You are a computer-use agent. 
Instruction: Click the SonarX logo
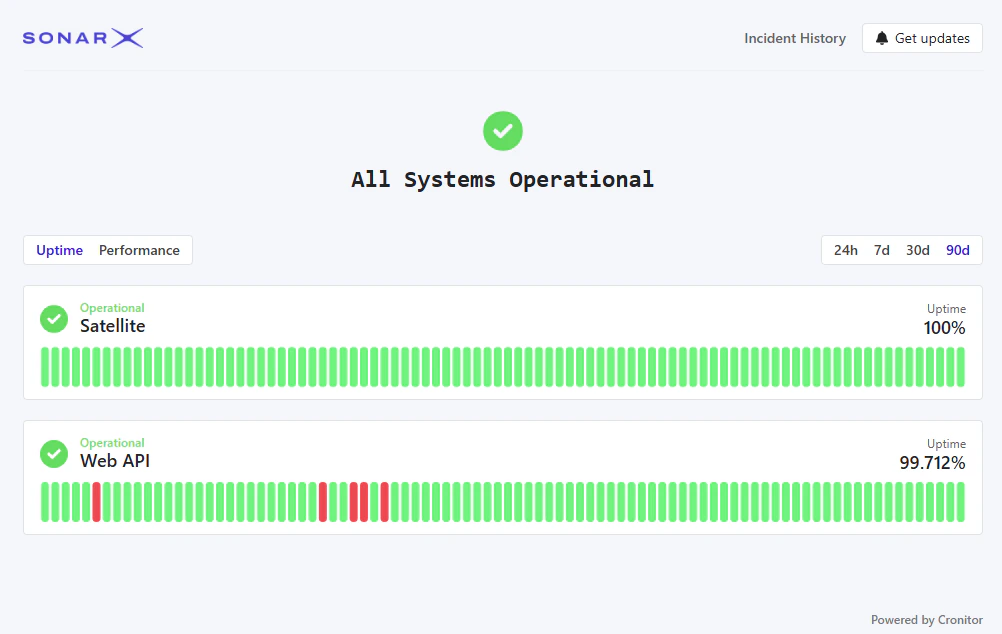click(x=83, y=38)
